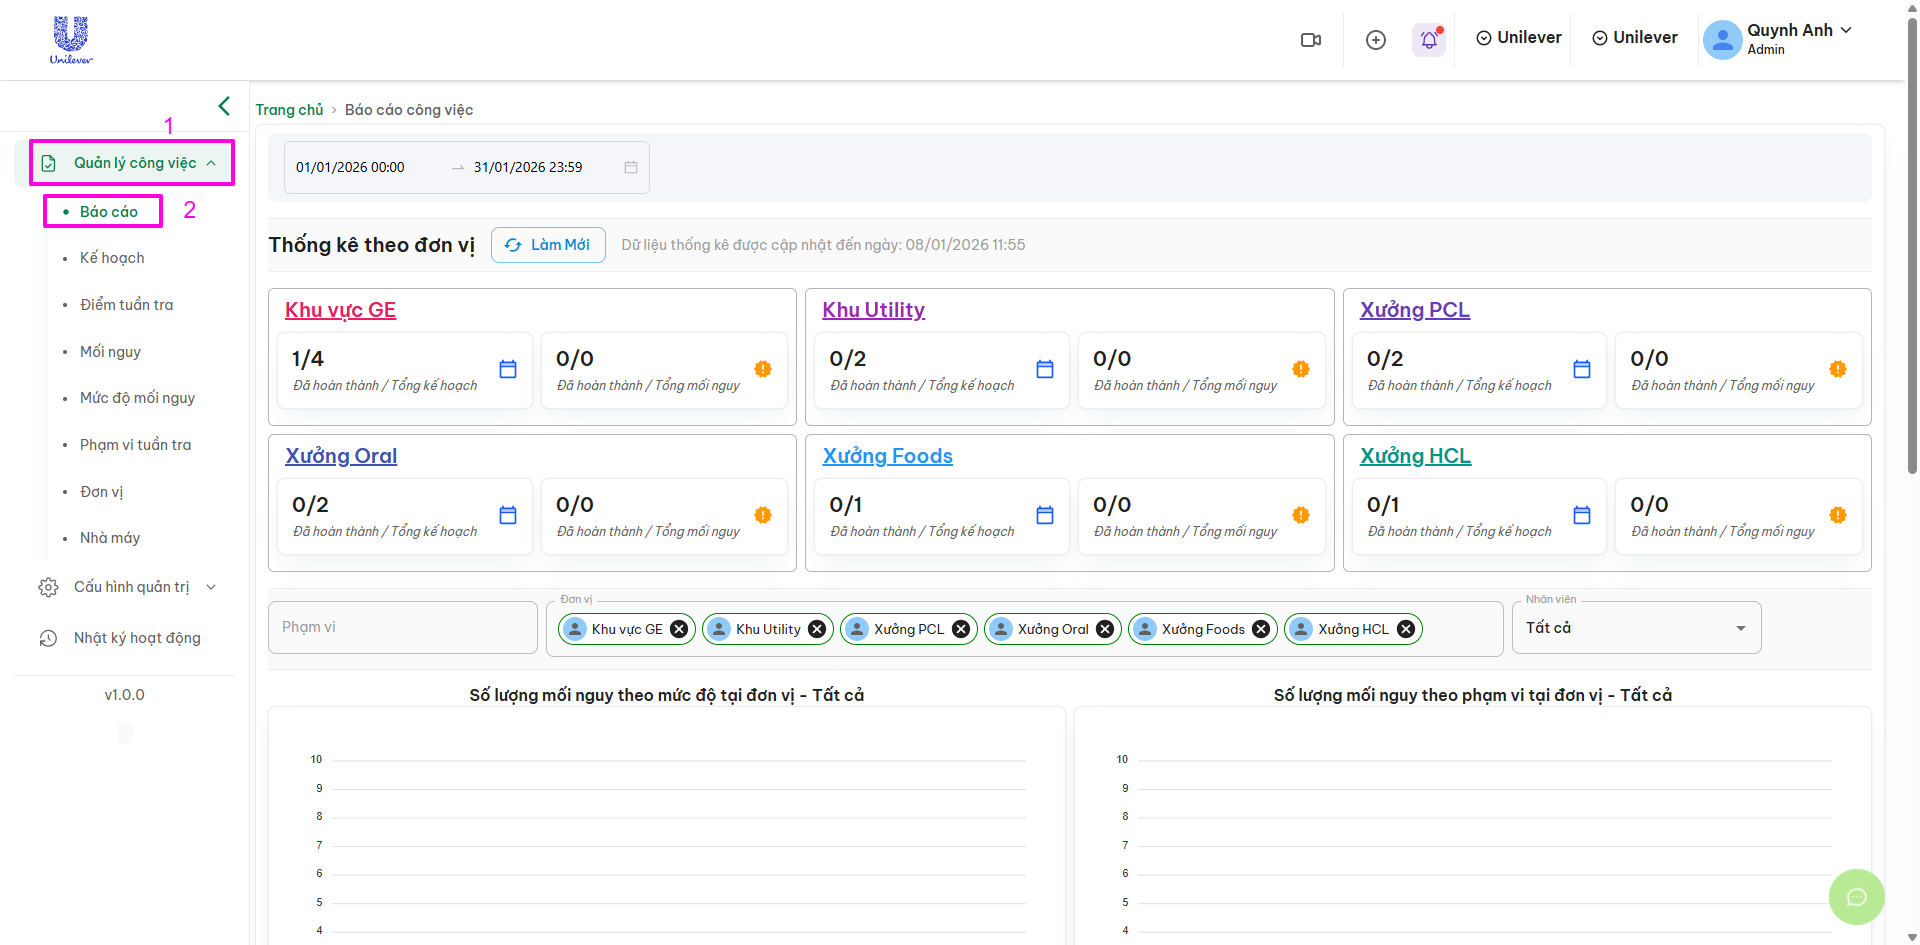Click the Làm Mới refresh button
This screenshot has height=945, width=1920.
pos(548,245)
